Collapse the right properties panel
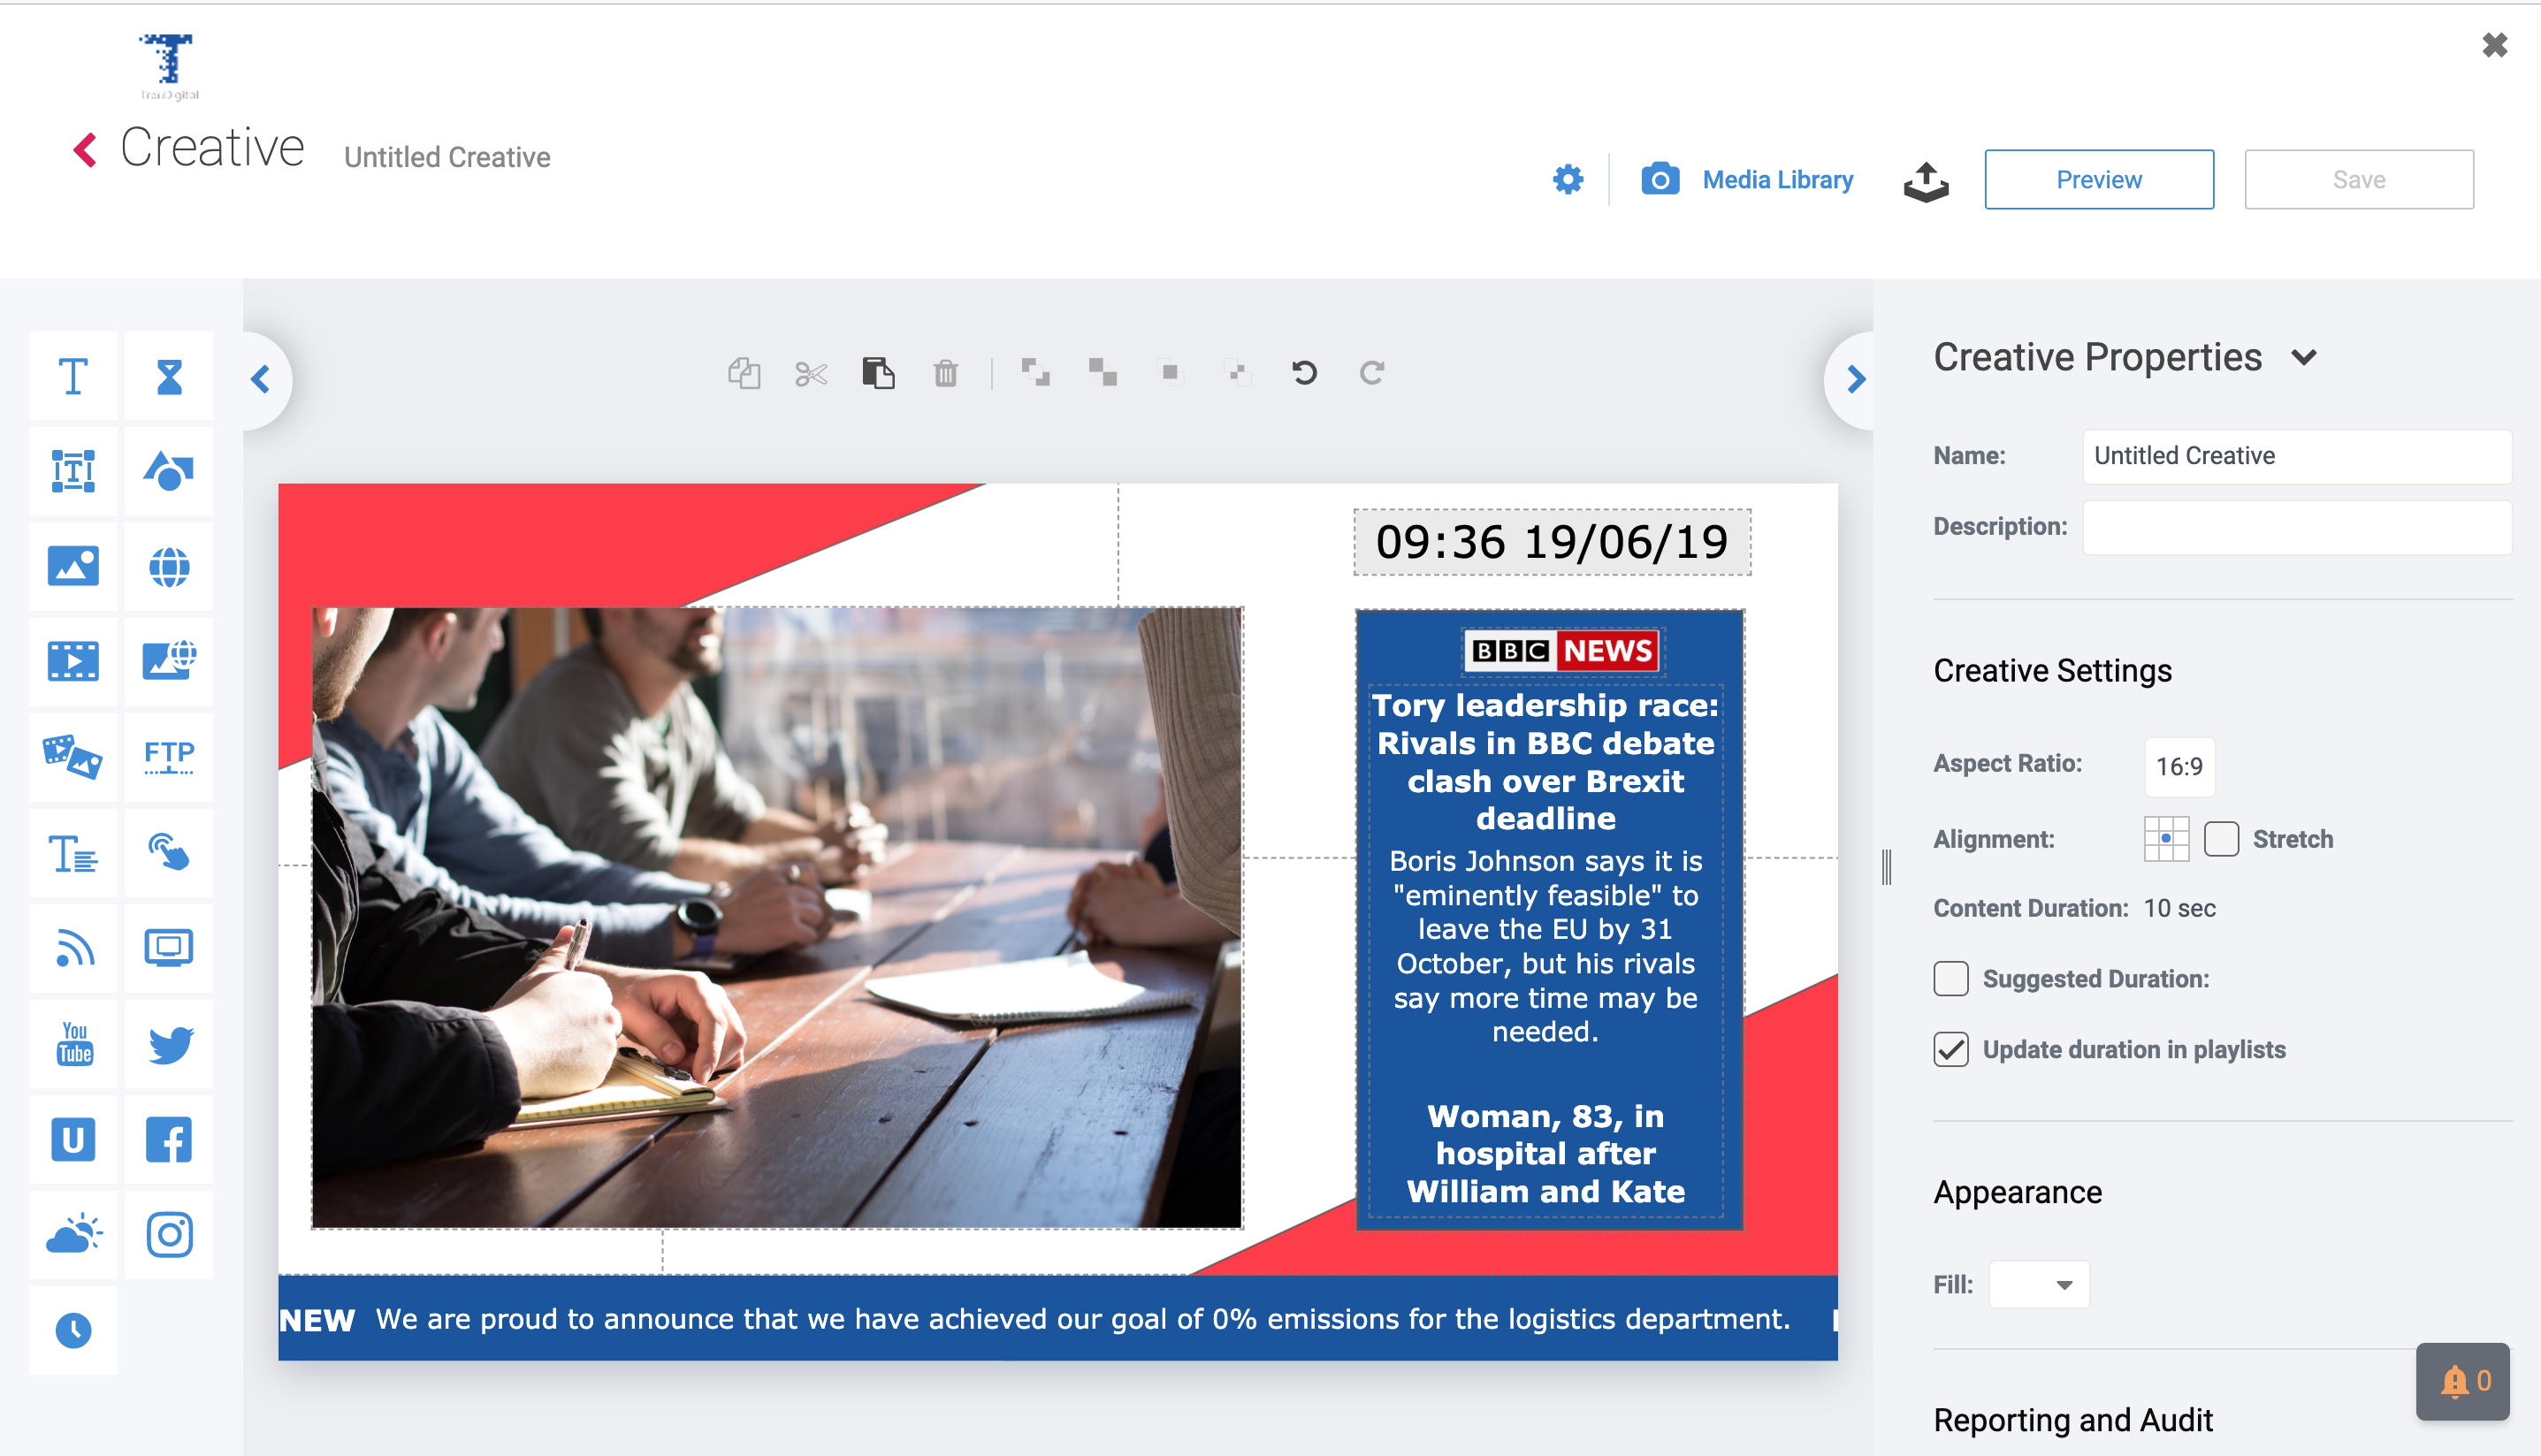The image size is (2541, 1456). click(x=1854, y=380)
